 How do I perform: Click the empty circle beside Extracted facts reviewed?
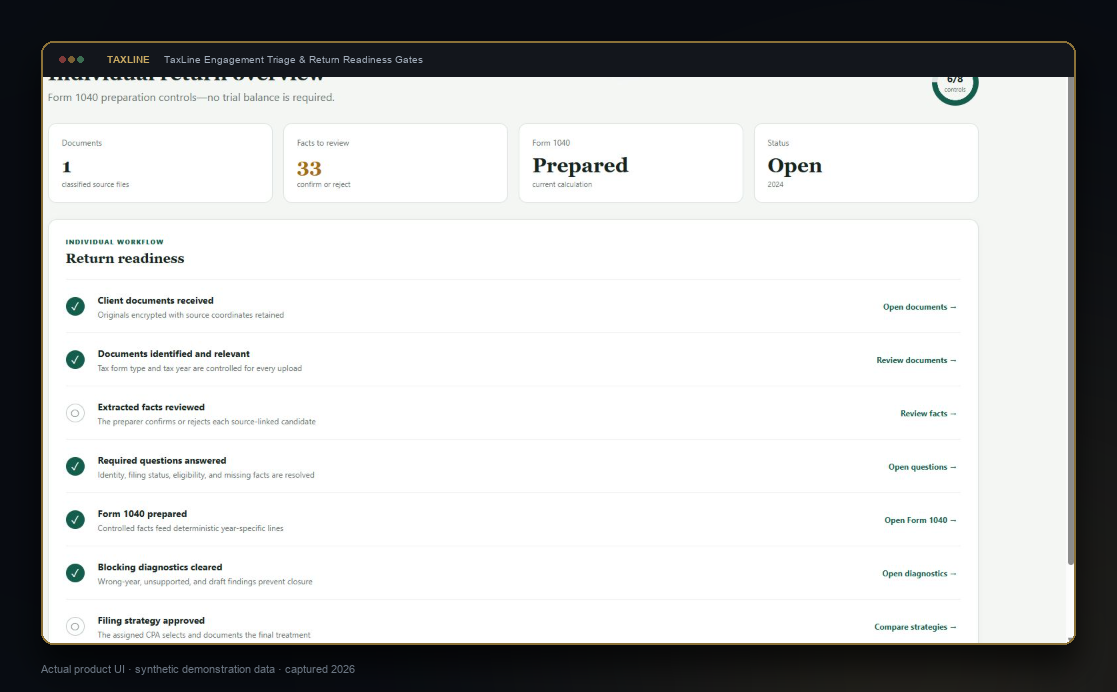click(x=75, y=413)
